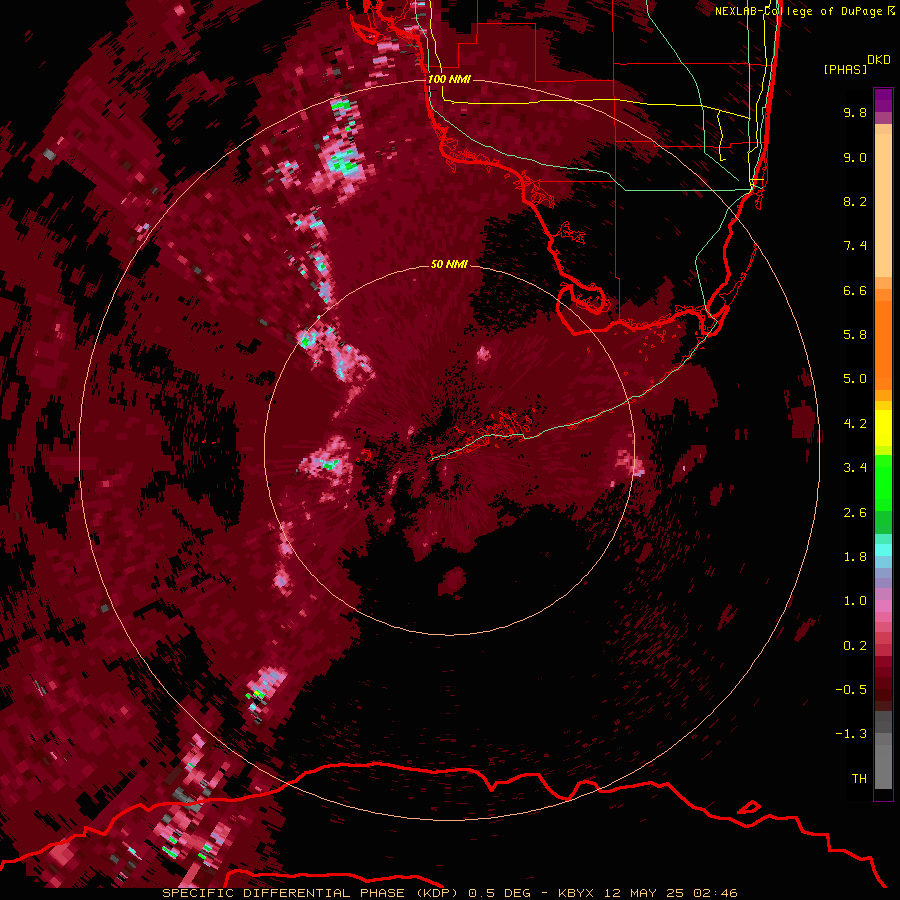
Task: Pick the bright yellow segment of the color bar
Action: pyautogui.click(x=883, y=428)
